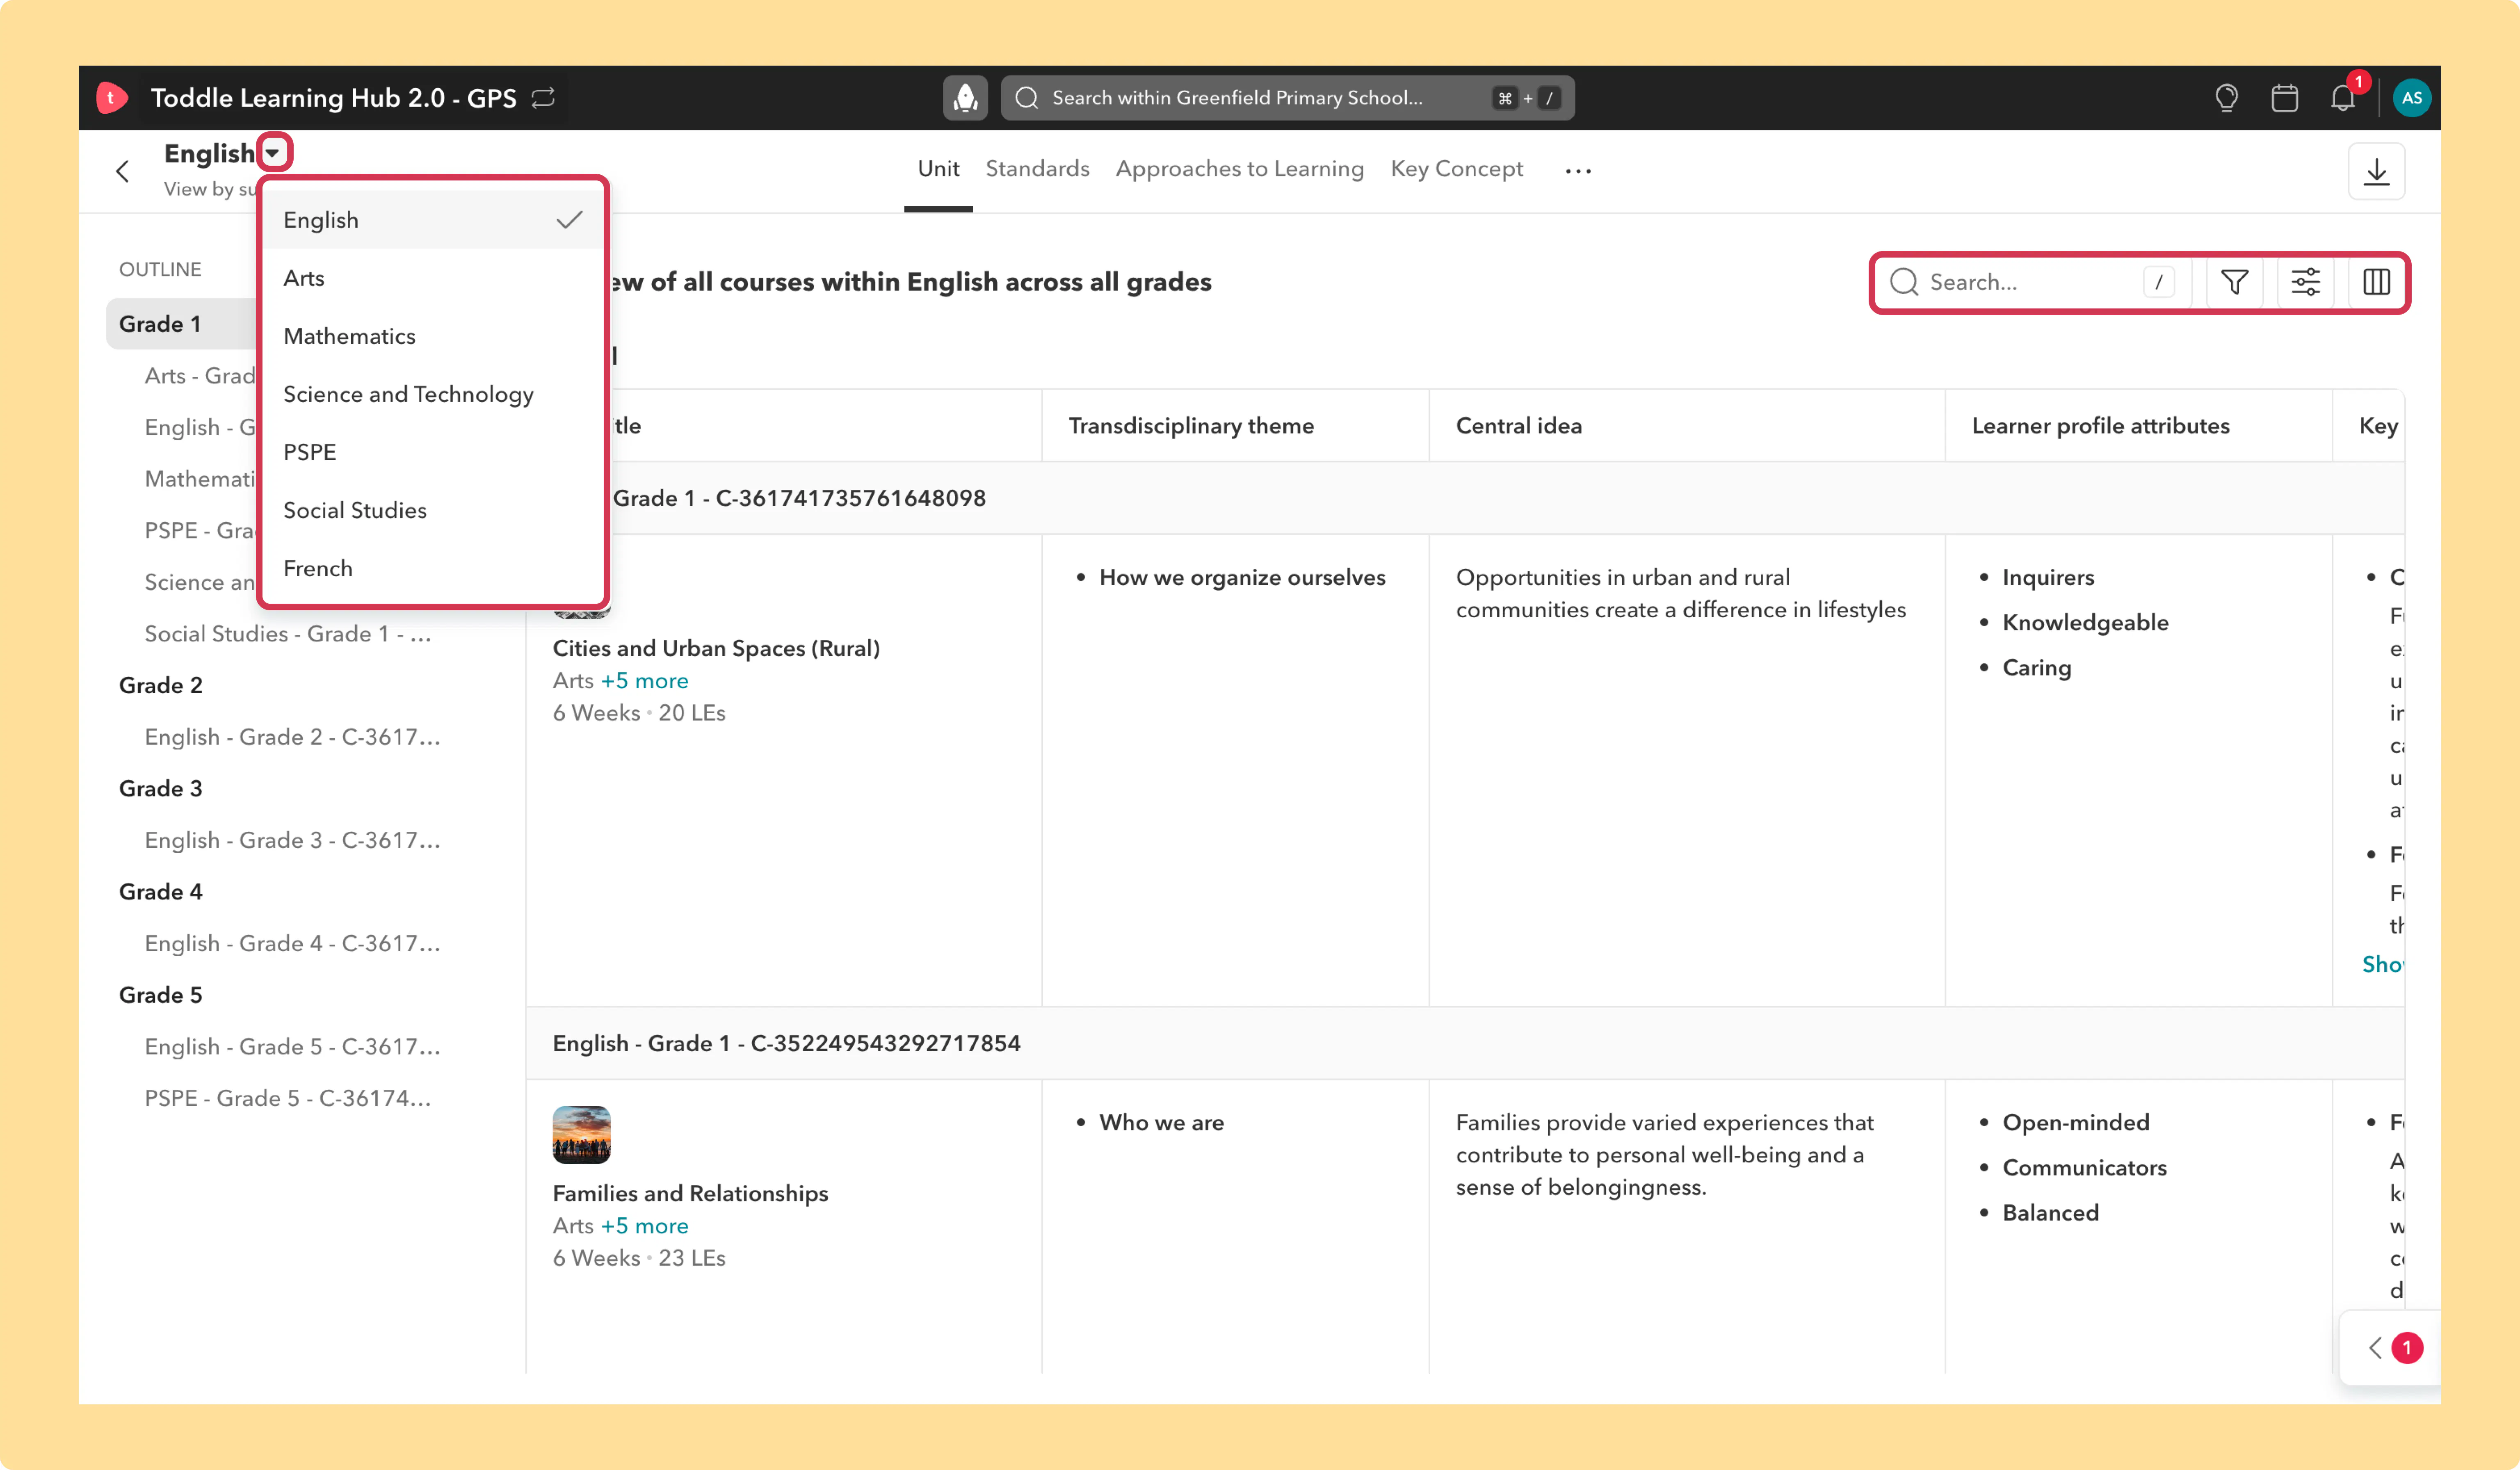Click the Toddle logo icon

[111, 98]
